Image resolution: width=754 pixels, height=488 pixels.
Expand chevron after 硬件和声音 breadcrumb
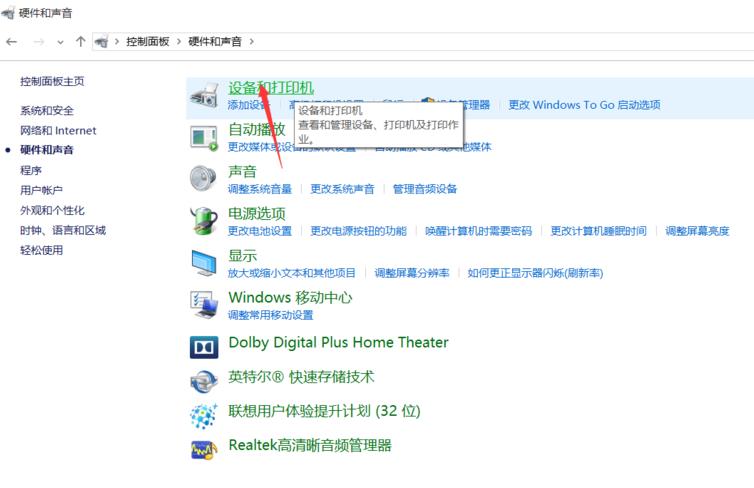(x=251, y=42)
